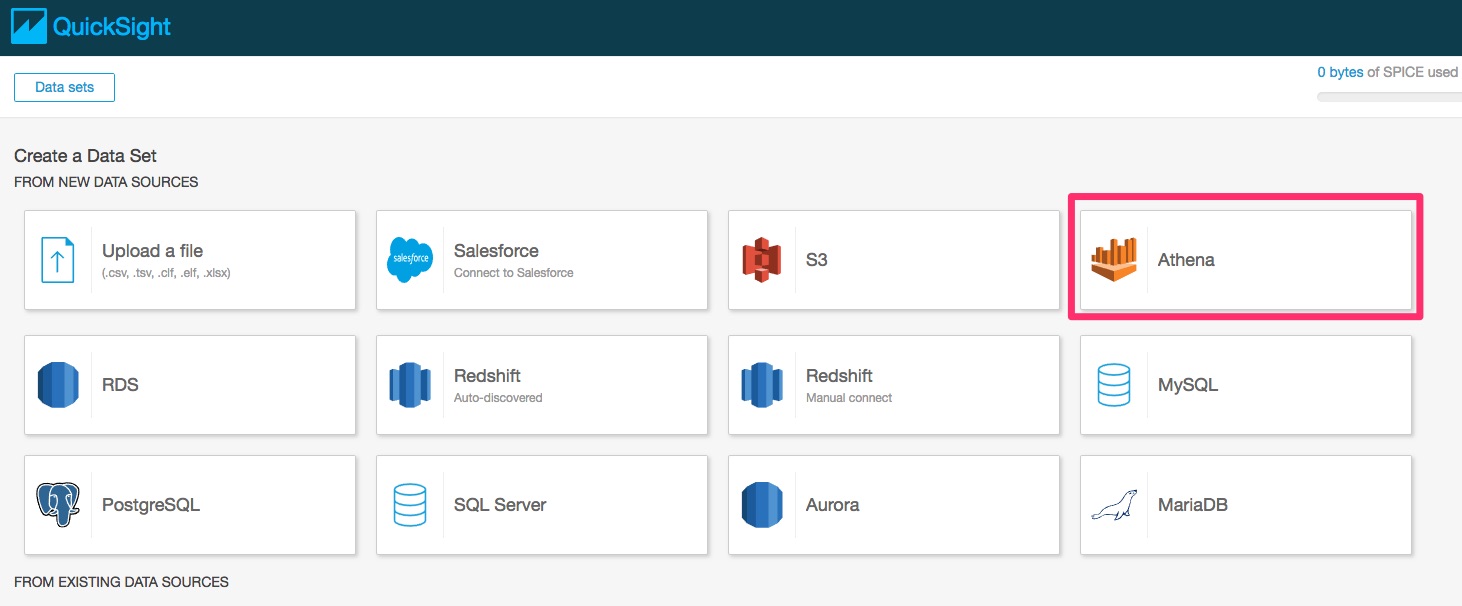The height and width of the screenshot is (606, 1462).
Task: Click the Upload a file icon
Action: [58, 260]
